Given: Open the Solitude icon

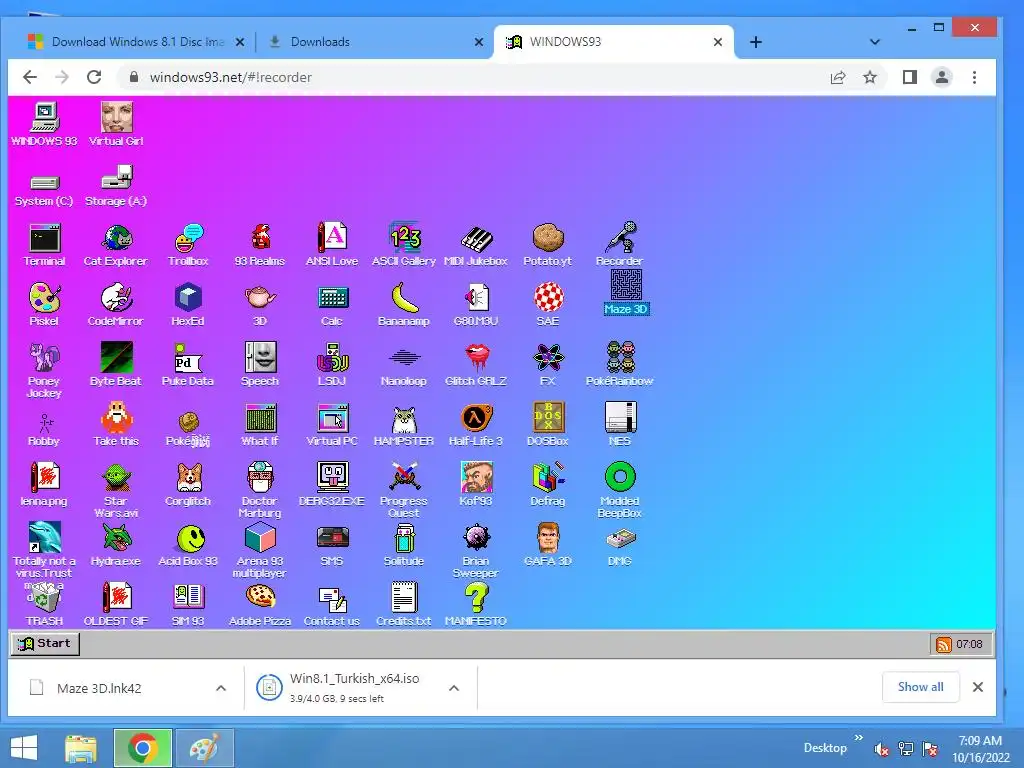Looking at the screenshot, I should click(x=404, y=545).
